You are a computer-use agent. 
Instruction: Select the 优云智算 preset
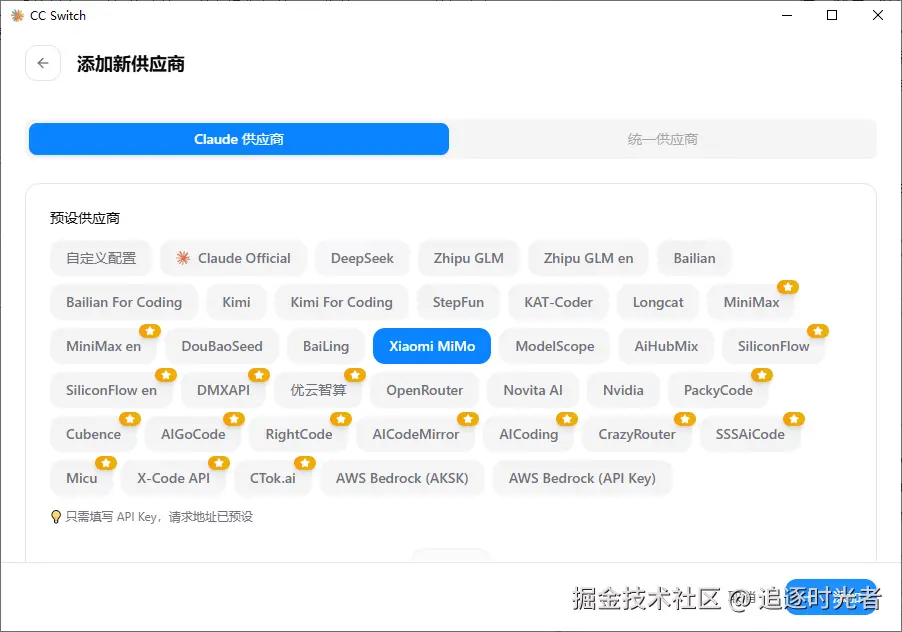pyautogui.click(x=318, y=390)
